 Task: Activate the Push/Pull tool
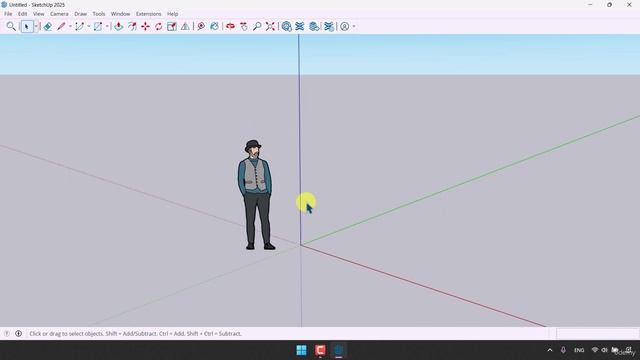click(x=119, y=27)
